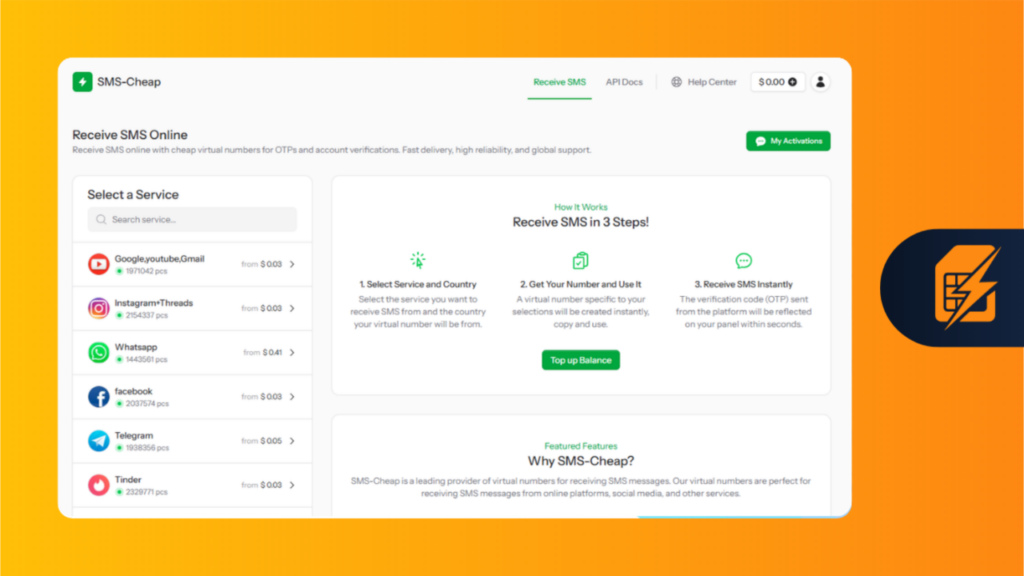Select the YouTube service icon
The image size is (1024, 576).
click(98, 263)
